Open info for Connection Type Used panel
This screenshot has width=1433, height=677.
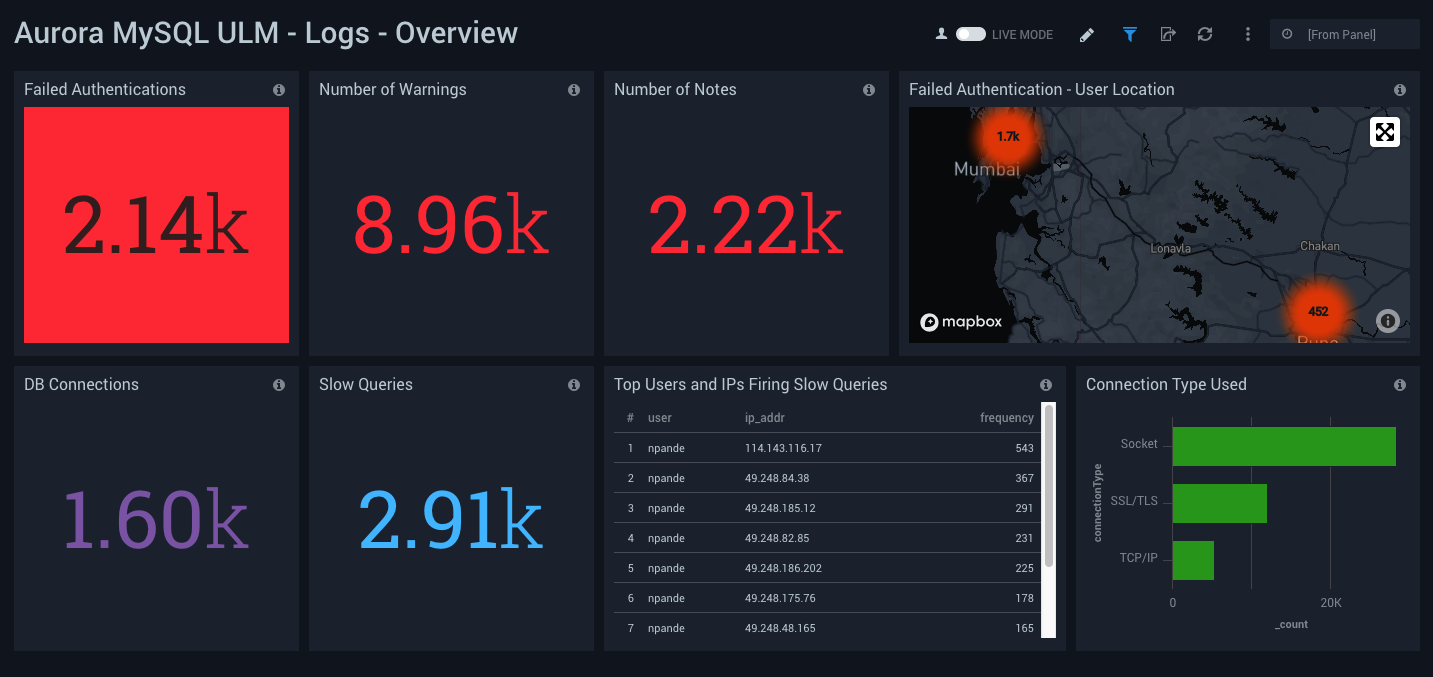coord(1400,385)
